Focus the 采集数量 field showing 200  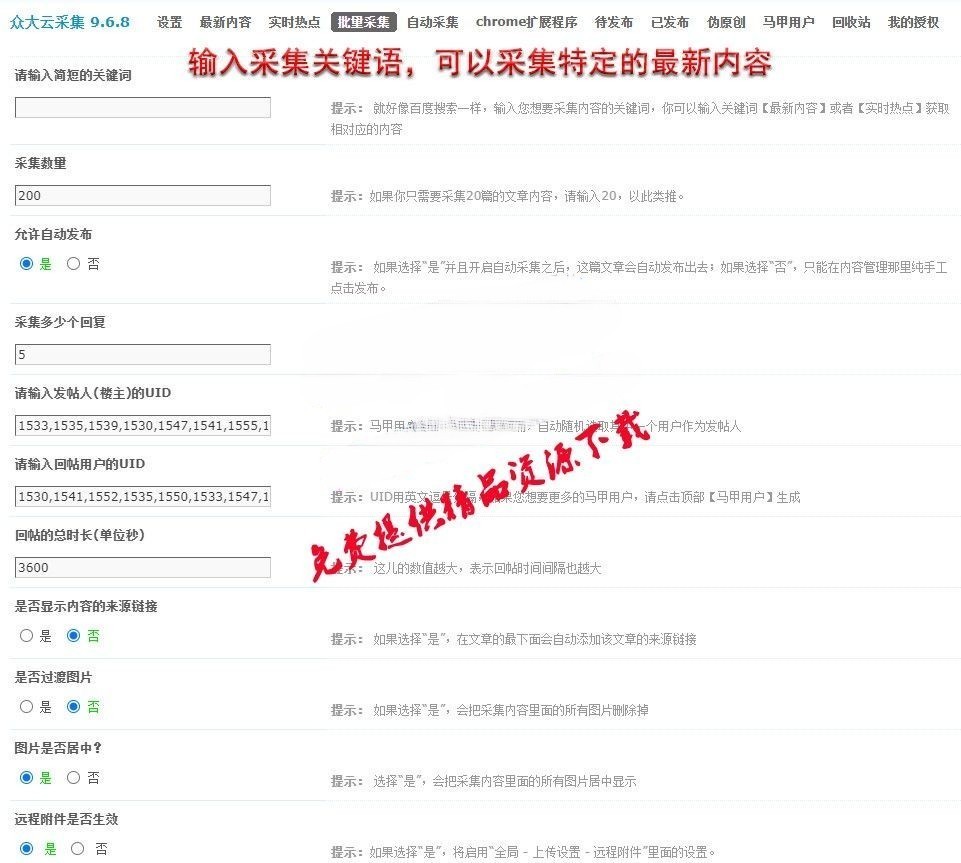point(143,196)
